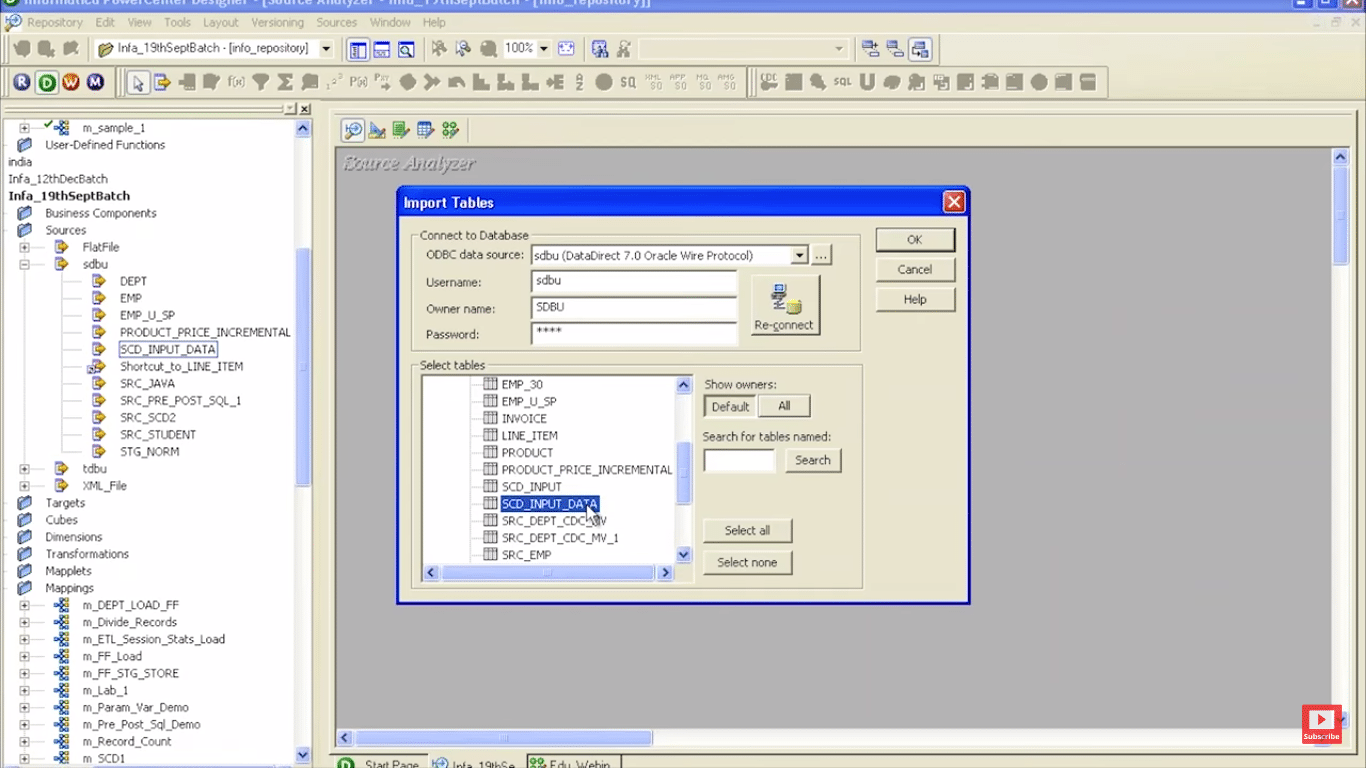The image size is (1366, 768).
Task: Select the Source Analyzer tool icon
Action: tap(353, 130)
